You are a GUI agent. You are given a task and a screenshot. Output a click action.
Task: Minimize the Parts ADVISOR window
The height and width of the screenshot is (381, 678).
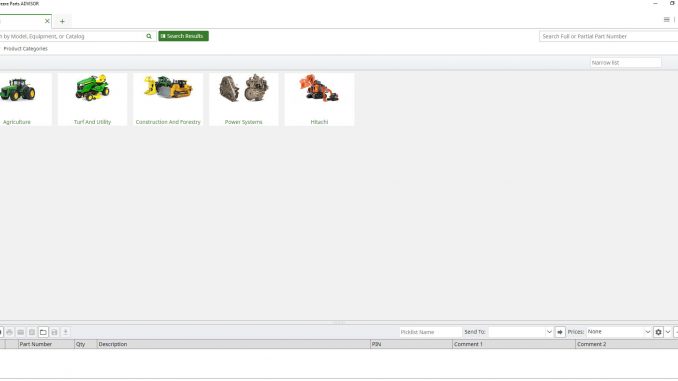(656, 3)
